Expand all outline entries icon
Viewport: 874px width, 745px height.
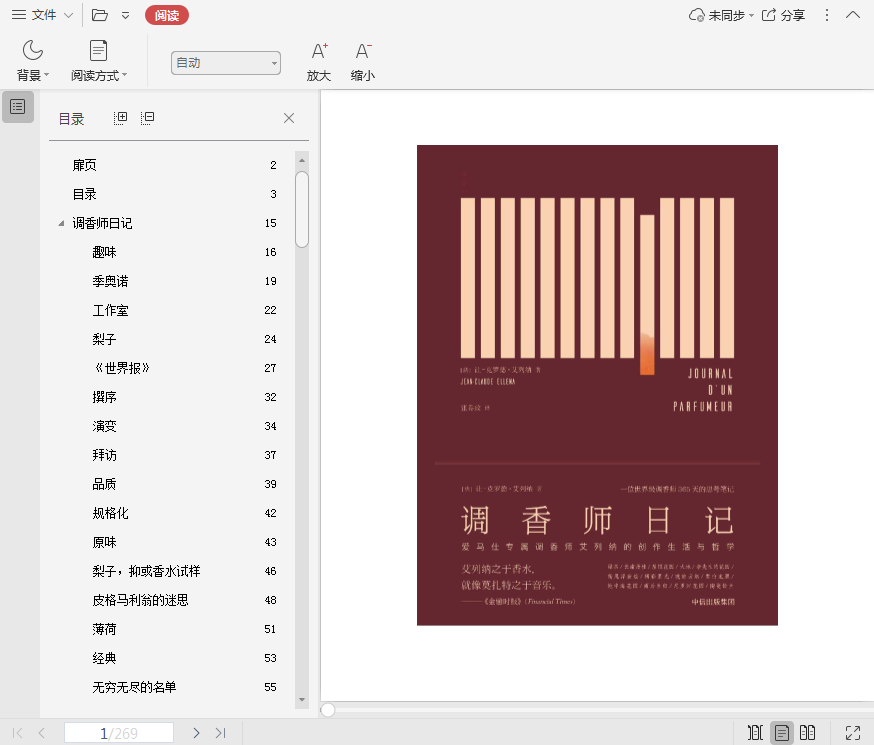120,118
